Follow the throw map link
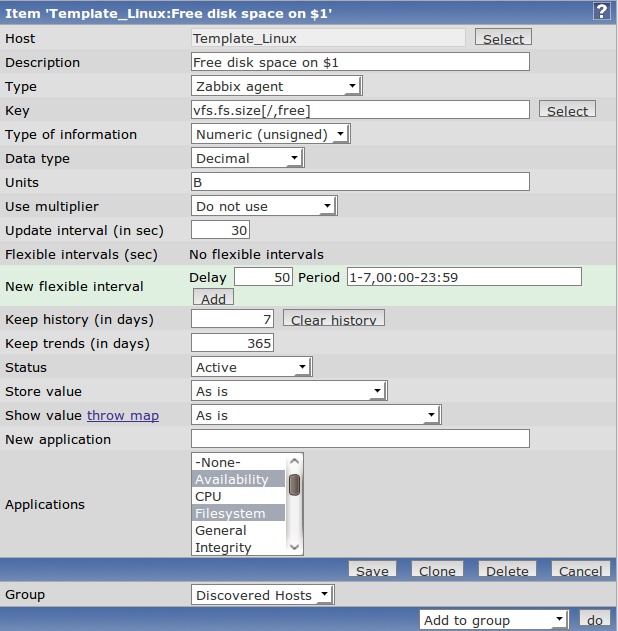This screenshot has height=631, width=618. click(x=123, y=415)
